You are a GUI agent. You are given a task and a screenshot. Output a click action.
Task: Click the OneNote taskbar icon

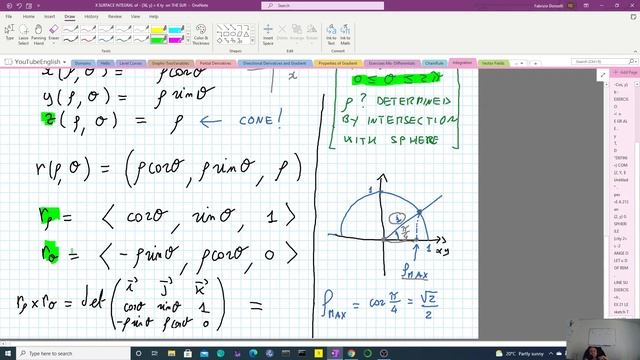(335, 353)
